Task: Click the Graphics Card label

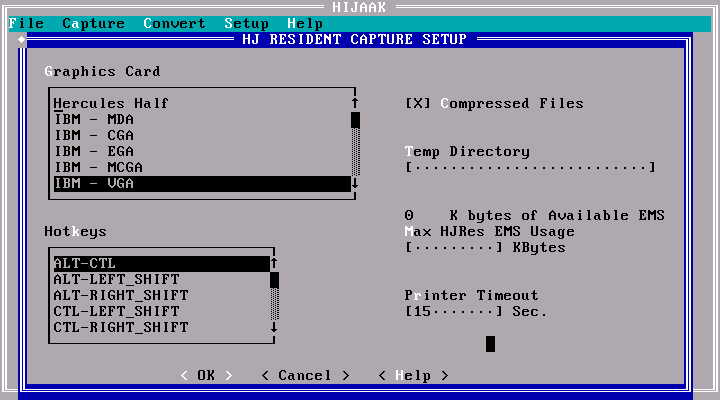Action: (102, 72)
